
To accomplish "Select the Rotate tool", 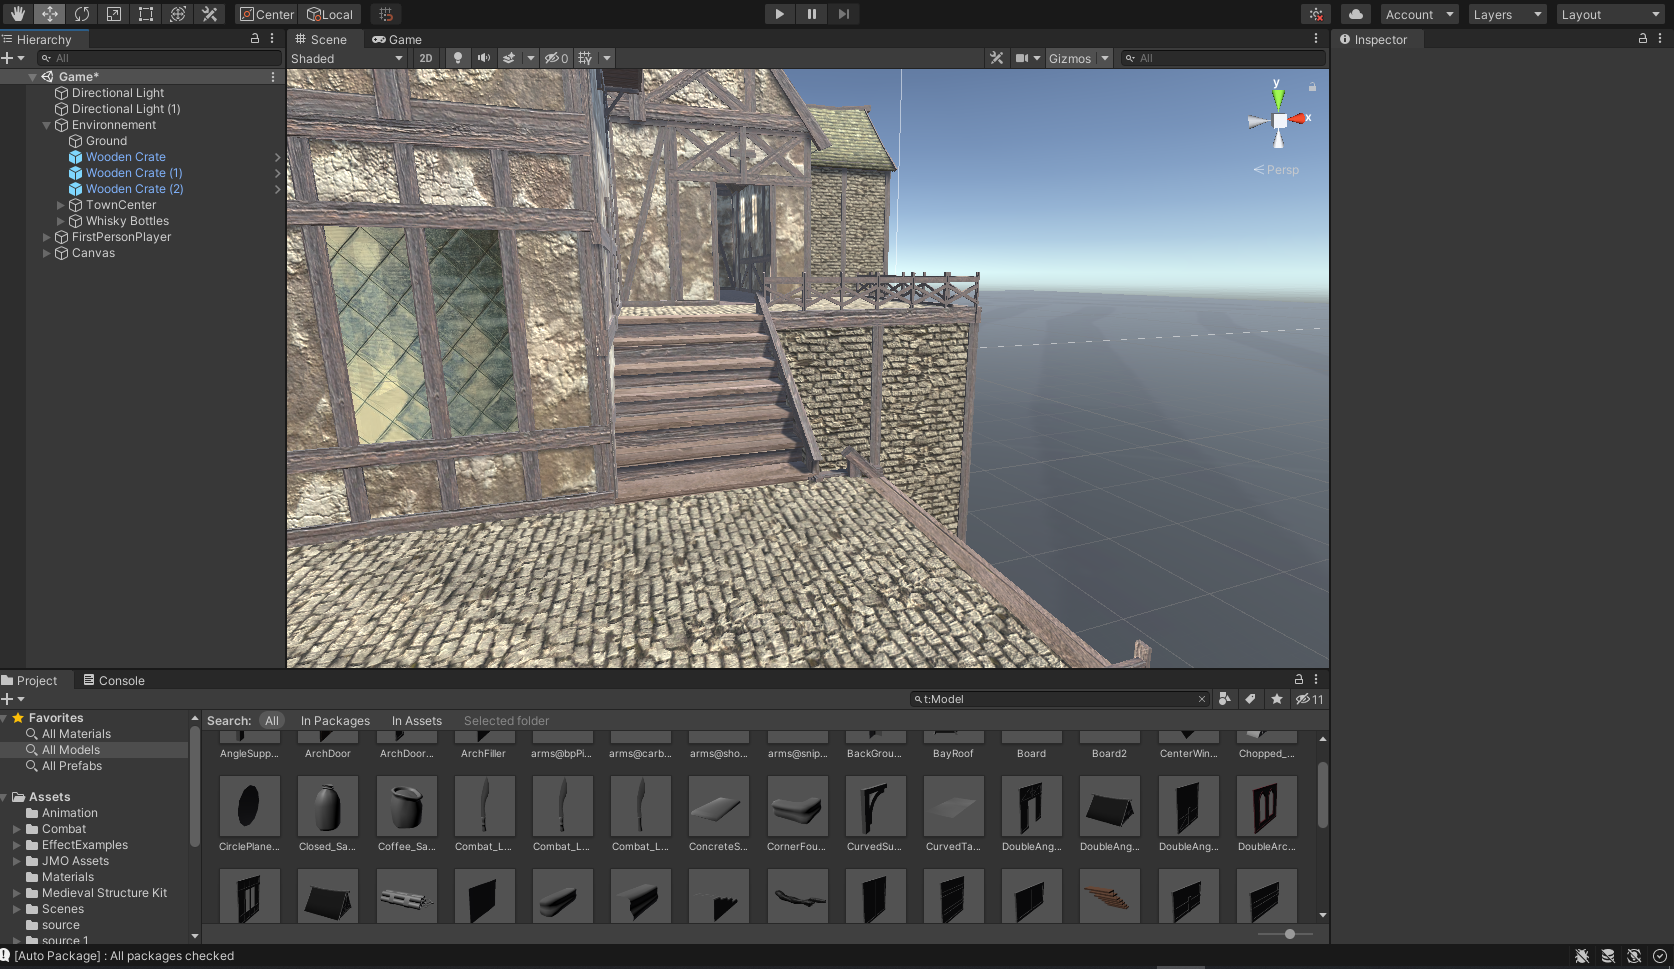I will [x=82, y=14].
